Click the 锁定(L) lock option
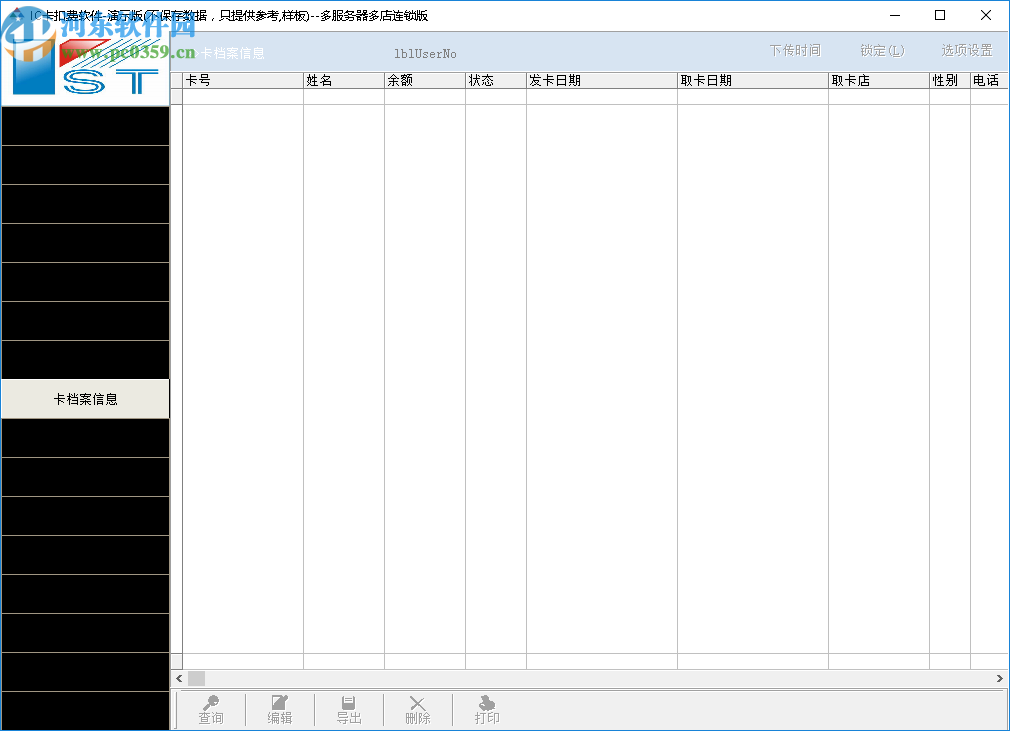 click(881, 49)
